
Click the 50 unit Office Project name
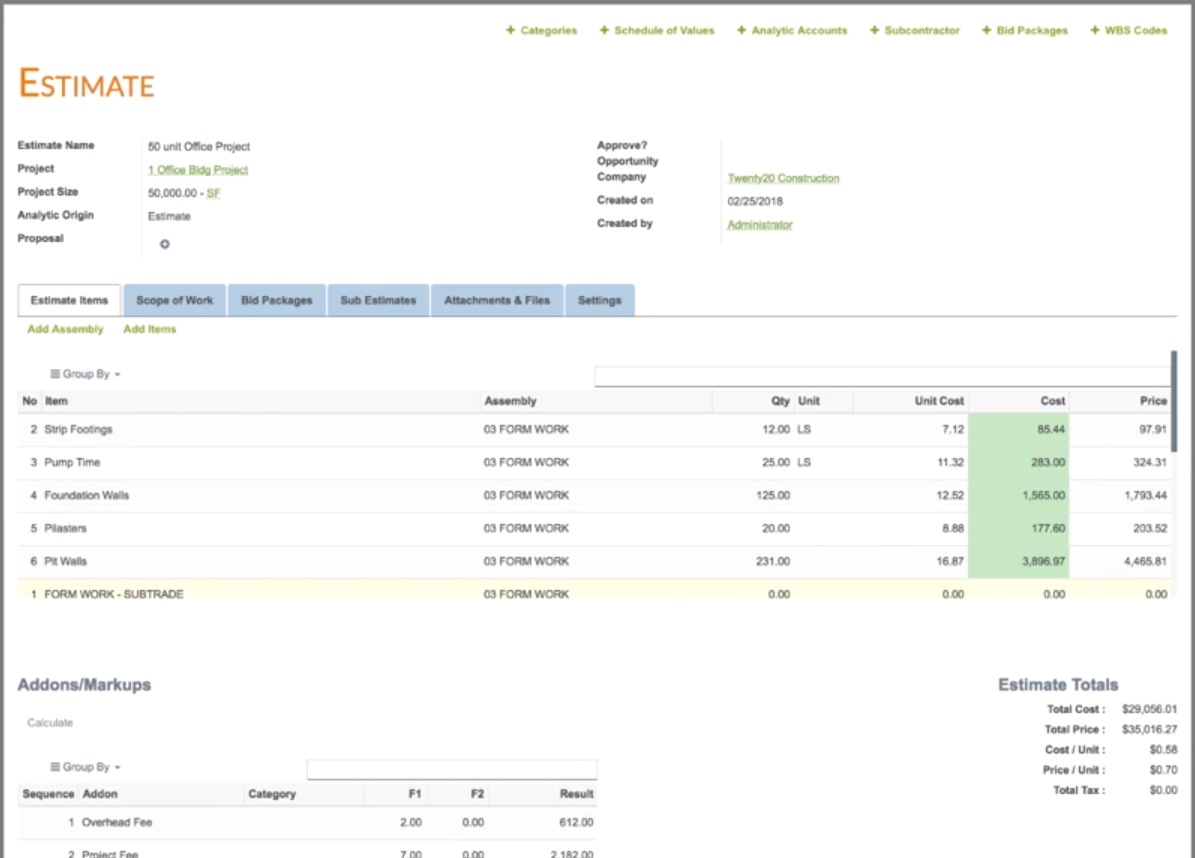tap(199, 146)
